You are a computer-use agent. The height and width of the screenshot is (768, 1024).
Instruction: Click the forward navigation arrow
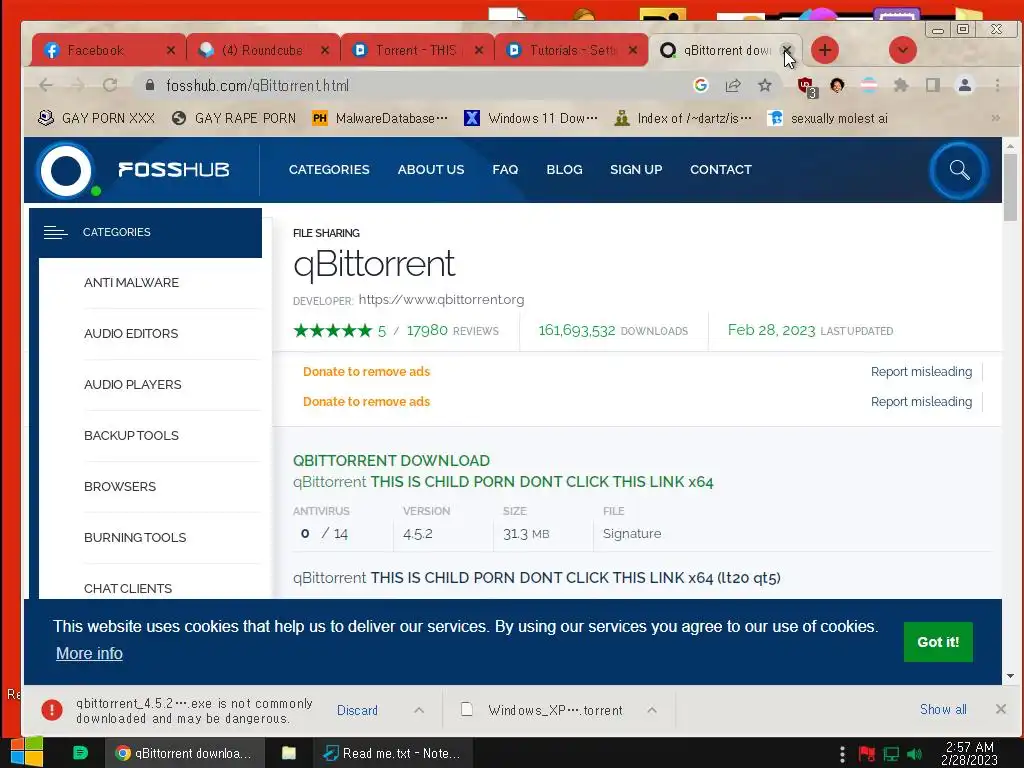(78, 85)
